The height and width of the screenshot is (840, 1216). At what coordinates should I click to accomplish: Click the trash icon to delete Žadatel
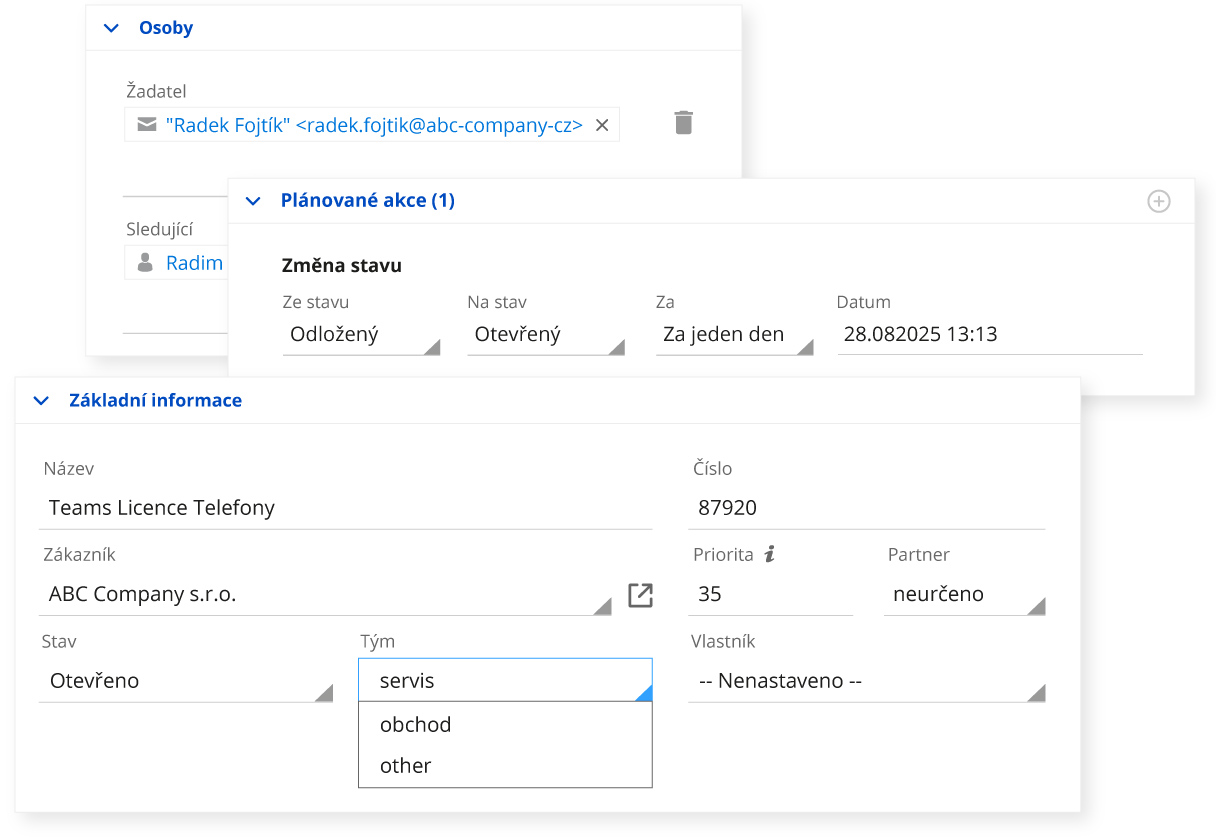684,122
